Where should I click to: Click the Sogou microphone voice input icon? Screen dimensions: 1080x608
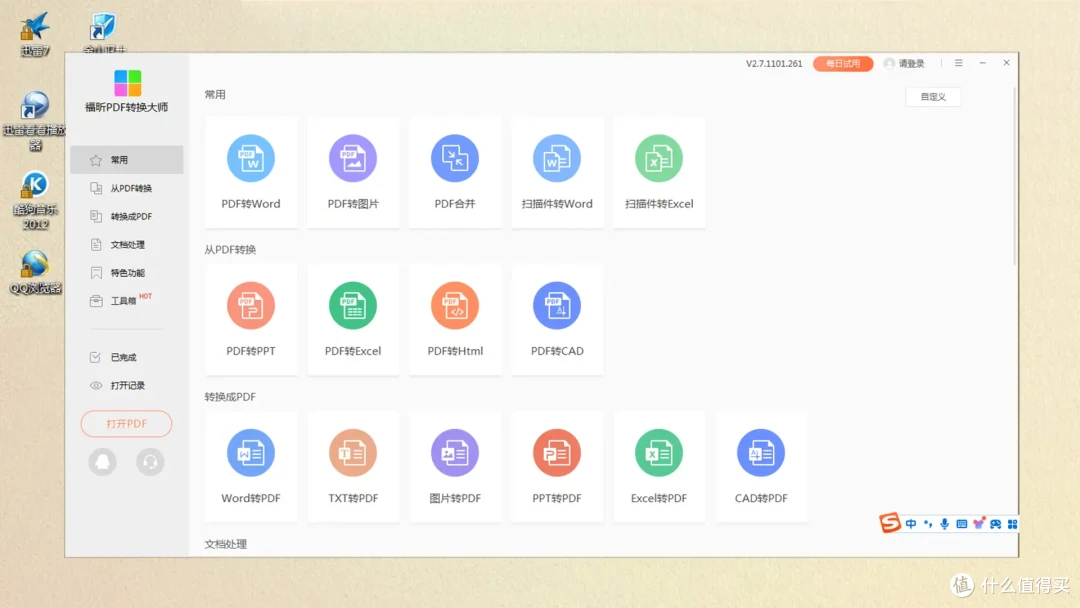pyautogui.click(x=944, y=524)
